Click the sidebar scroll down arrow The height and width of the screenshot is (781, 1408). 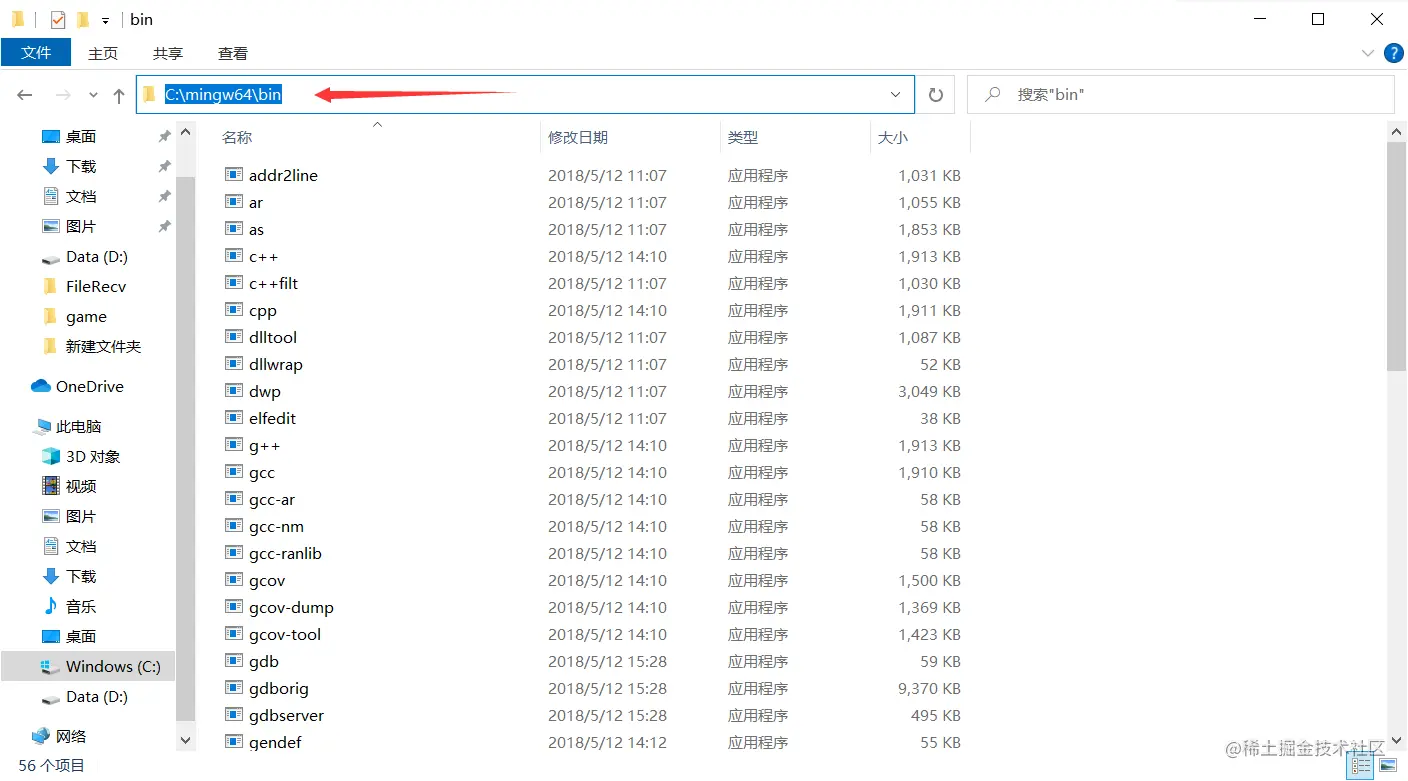(x=185, y=741)
